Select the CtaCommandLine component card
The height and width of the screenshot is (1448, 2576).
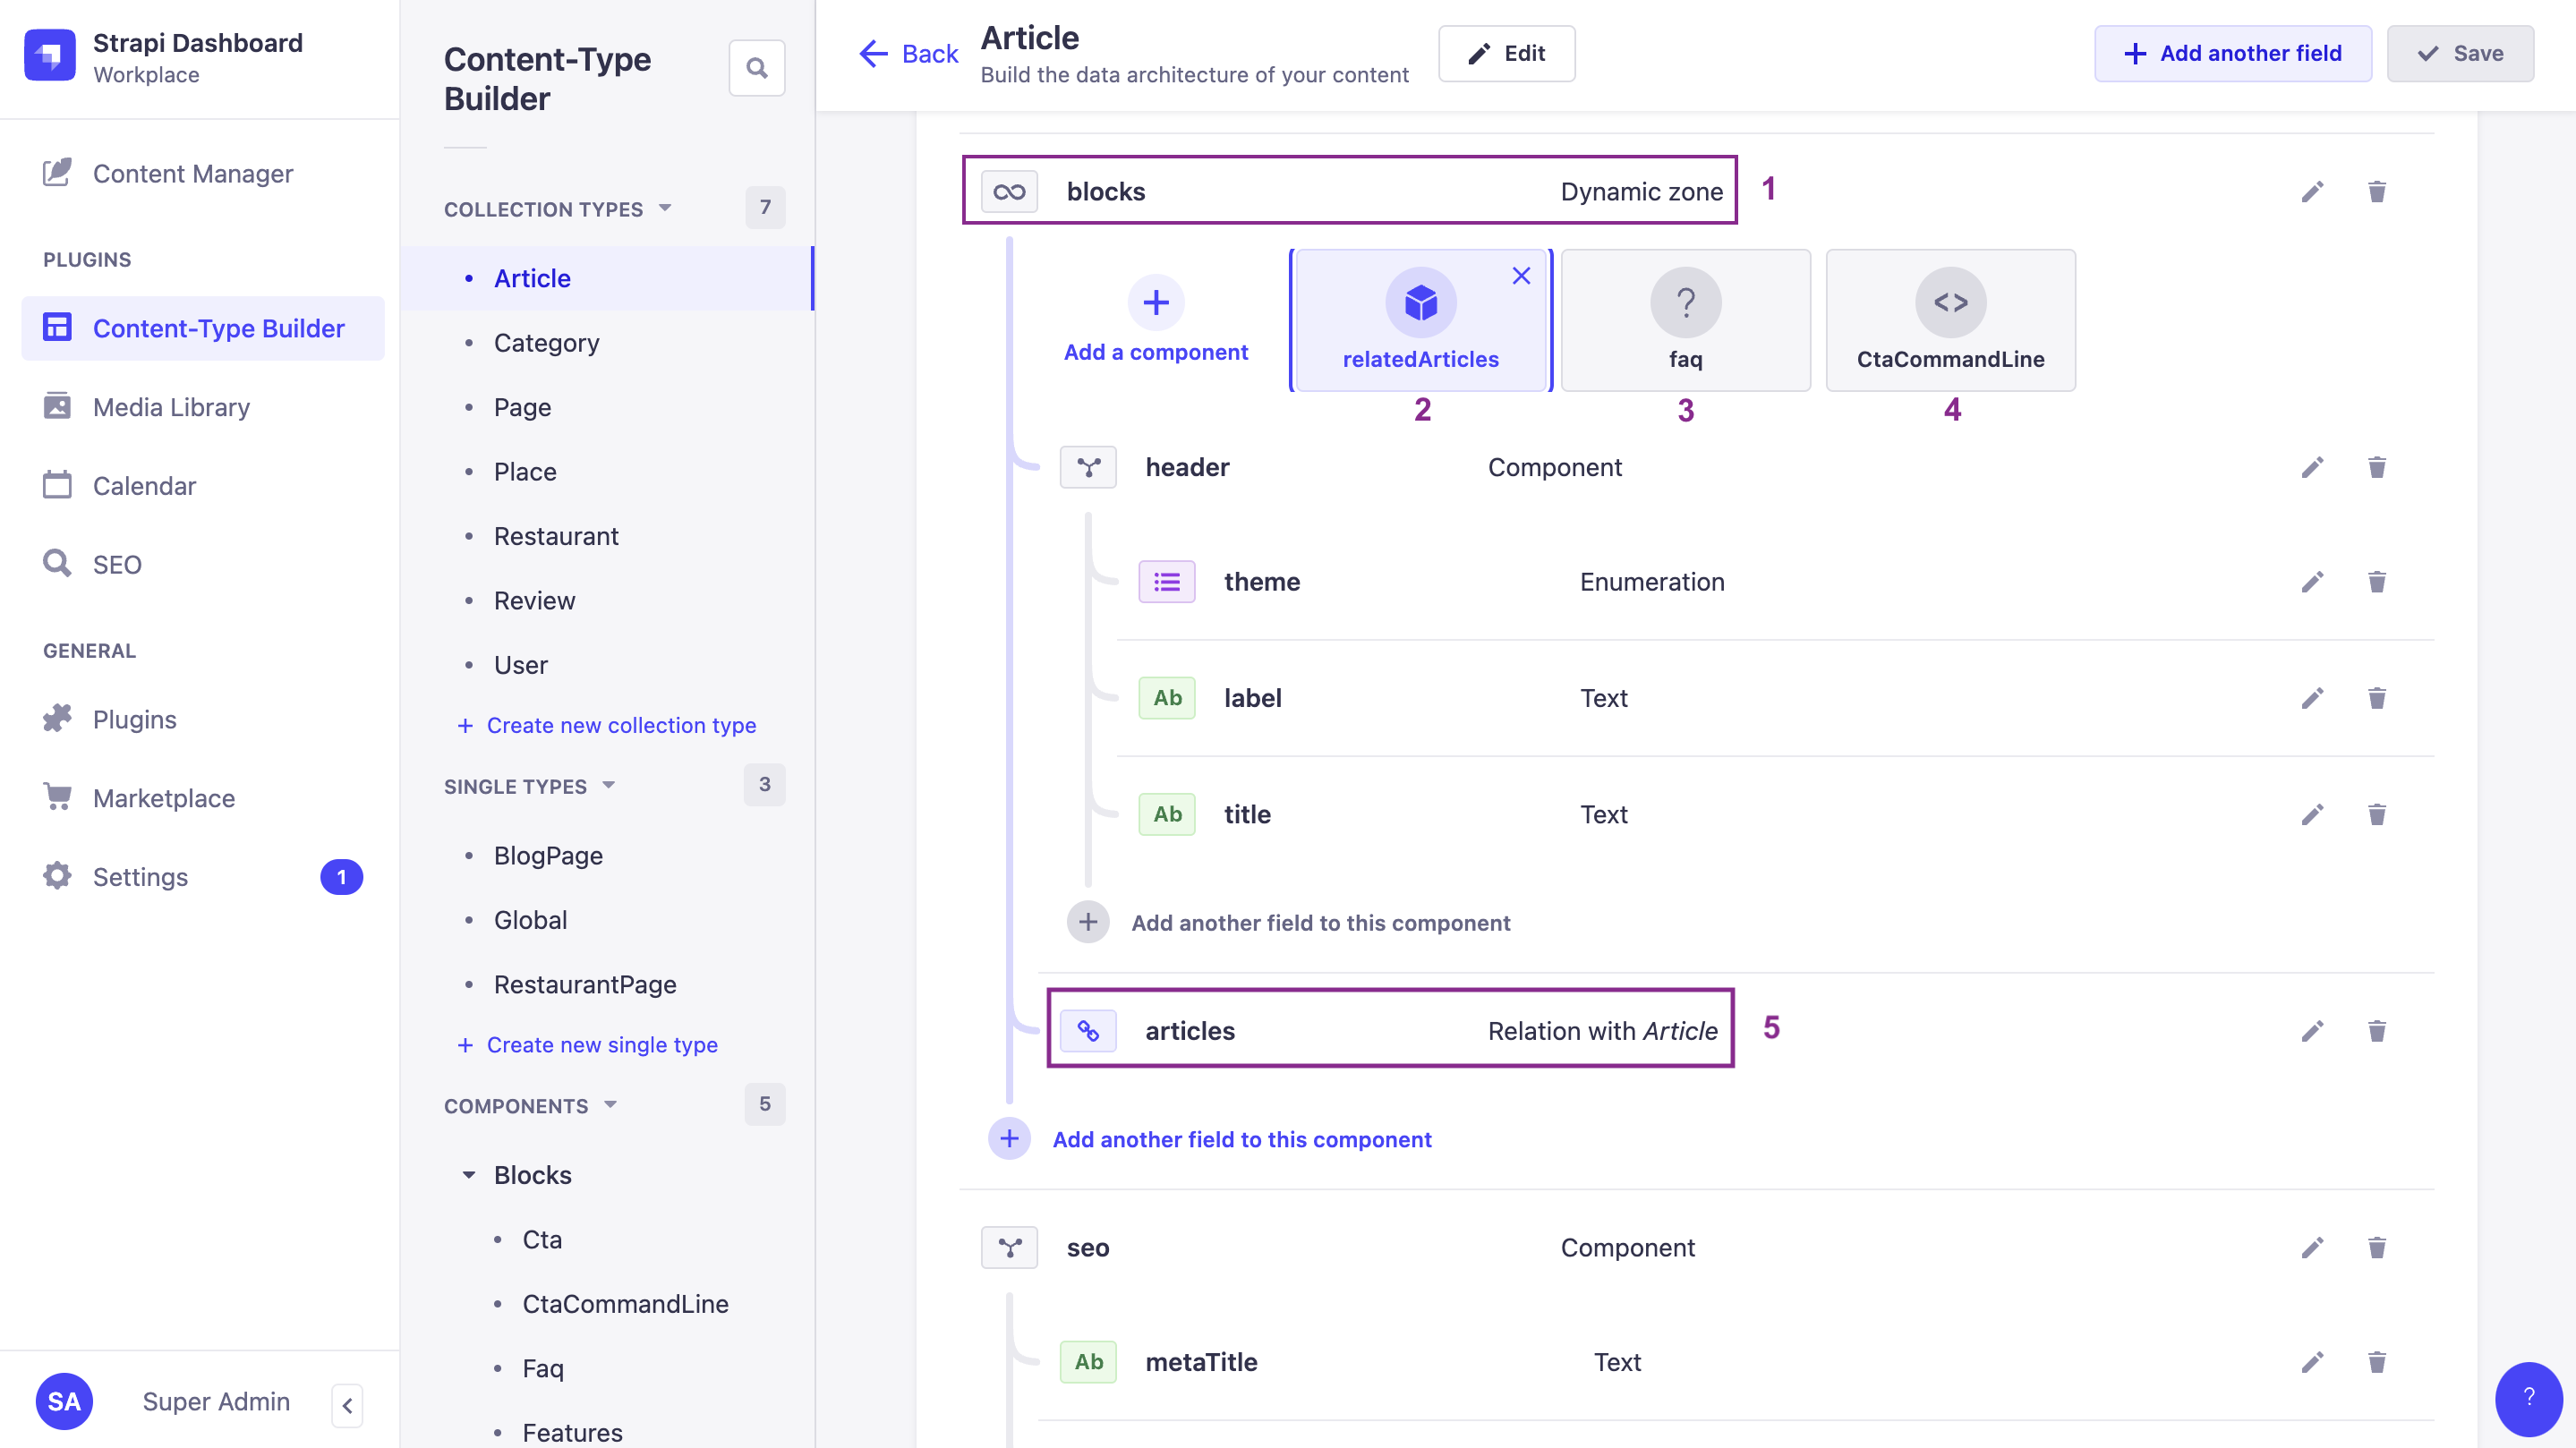[1950, 320]
